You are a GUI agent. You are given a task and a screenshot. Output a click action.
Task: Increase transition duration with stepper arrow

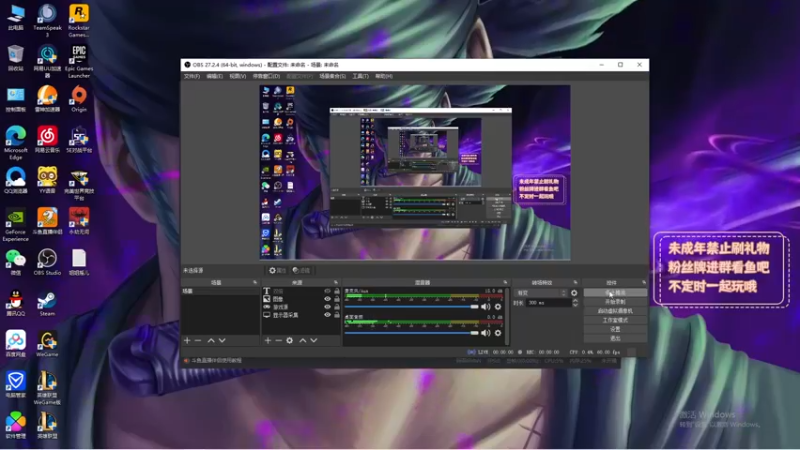[x=576, y=301]
